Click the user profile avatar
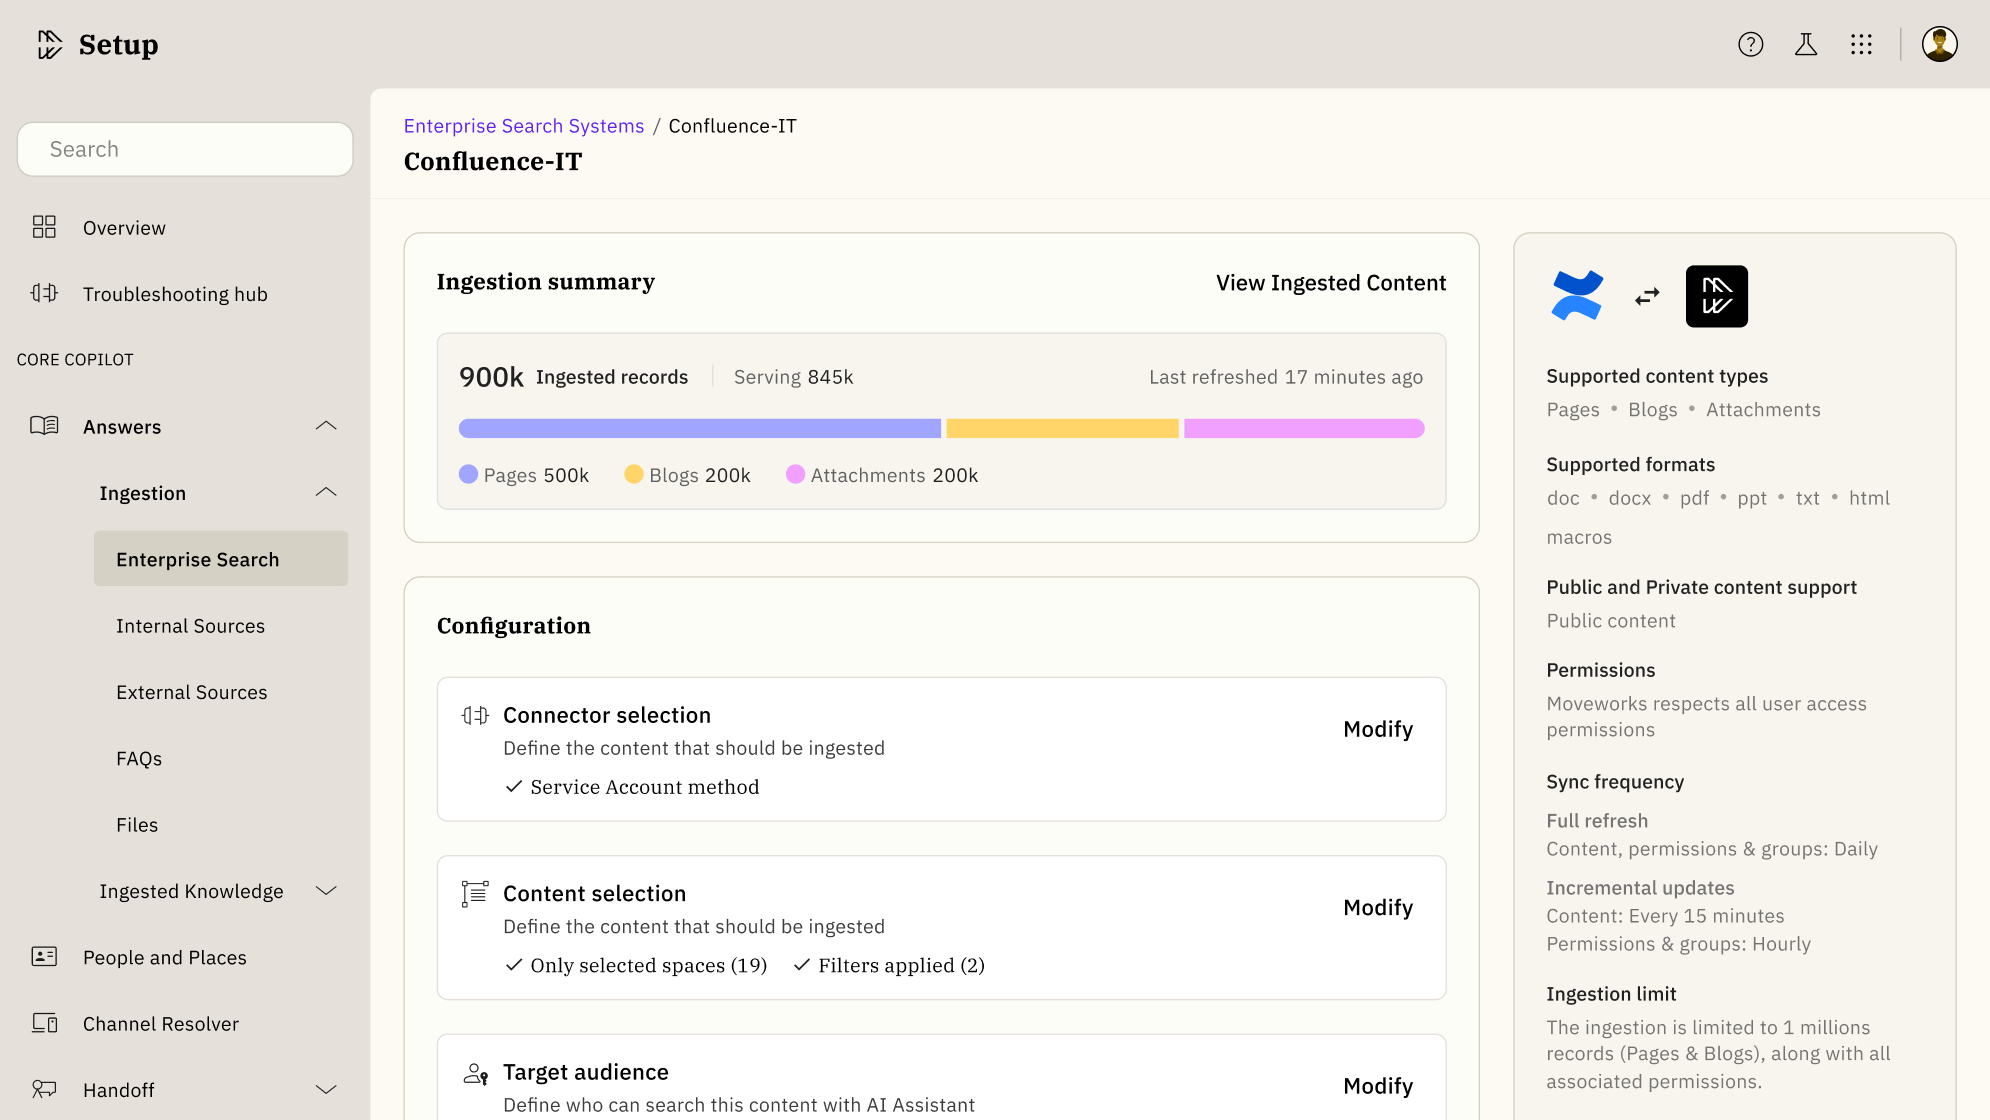Image resolution: width=1990 pixels, height=1120 pixels. point(1939,44)
